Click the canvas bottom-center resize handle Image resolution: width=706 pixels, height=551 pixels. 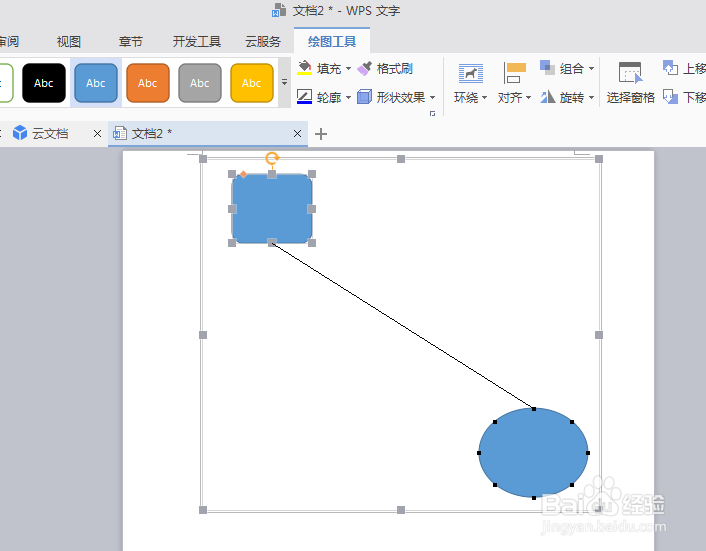(401, 510)
